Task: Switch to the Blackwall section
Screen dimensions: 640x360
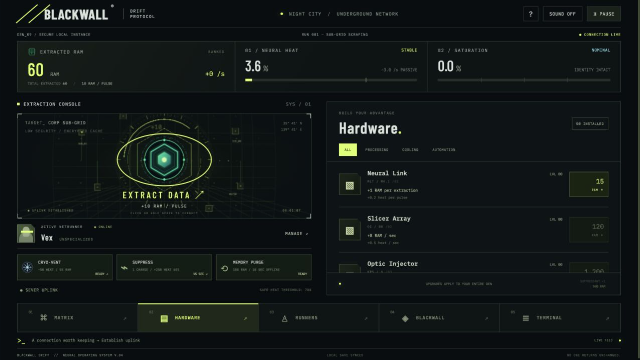Action: tap(439, 318)
